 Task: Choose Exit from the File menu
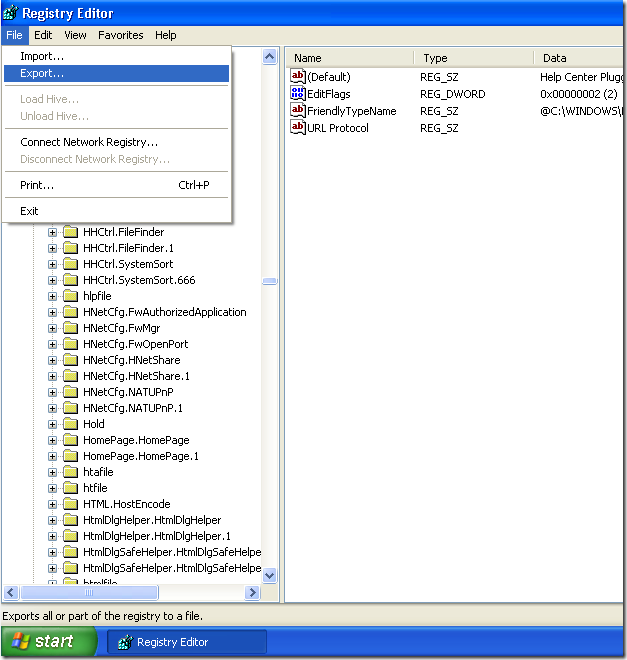tap(117, 211)
